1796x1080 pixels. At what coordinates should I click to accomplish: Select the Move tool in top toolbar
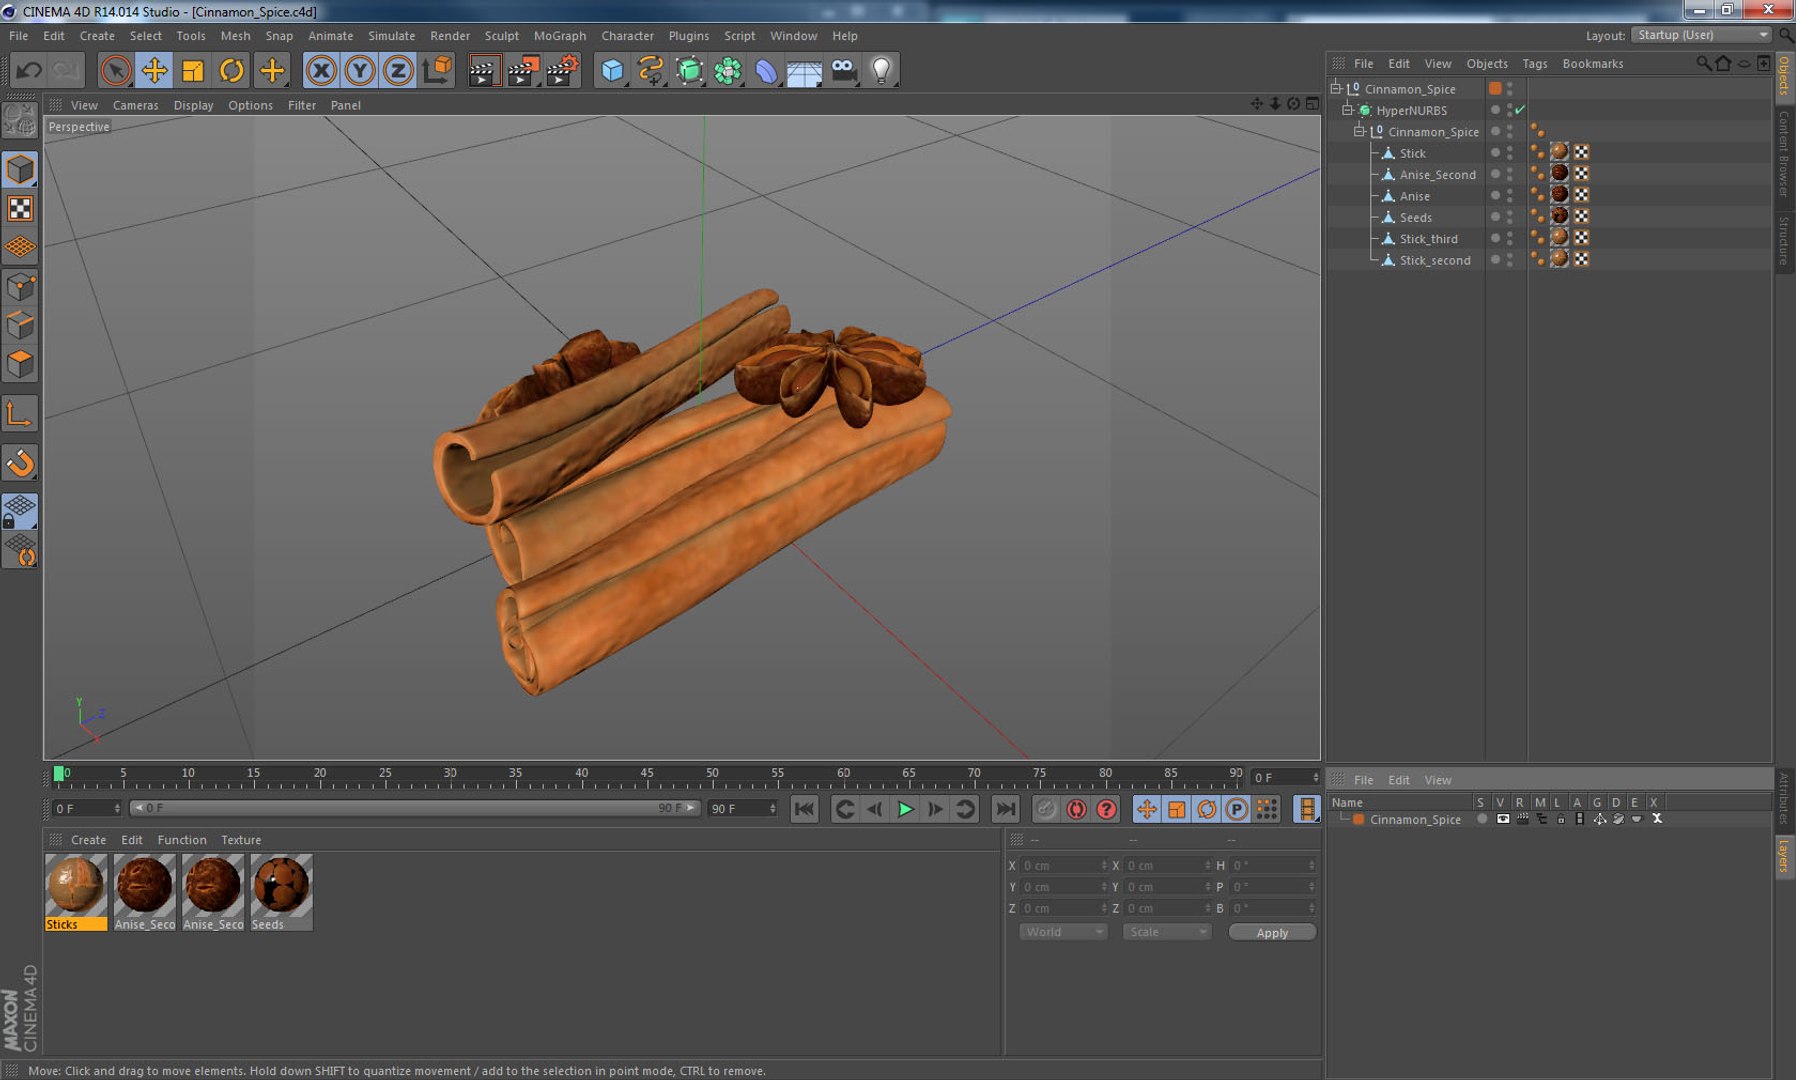154,71
